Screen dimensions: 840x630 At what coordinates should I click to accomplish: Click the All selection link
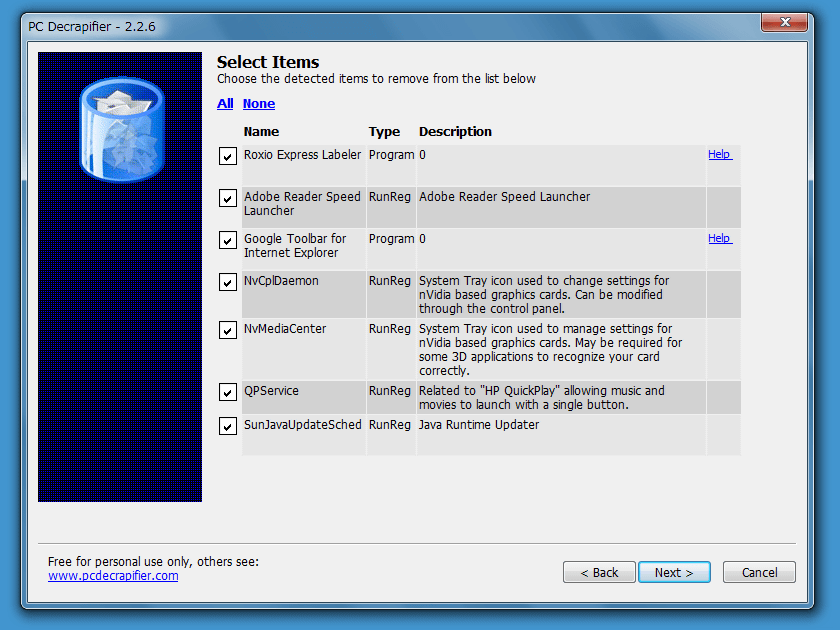[225, 103]
